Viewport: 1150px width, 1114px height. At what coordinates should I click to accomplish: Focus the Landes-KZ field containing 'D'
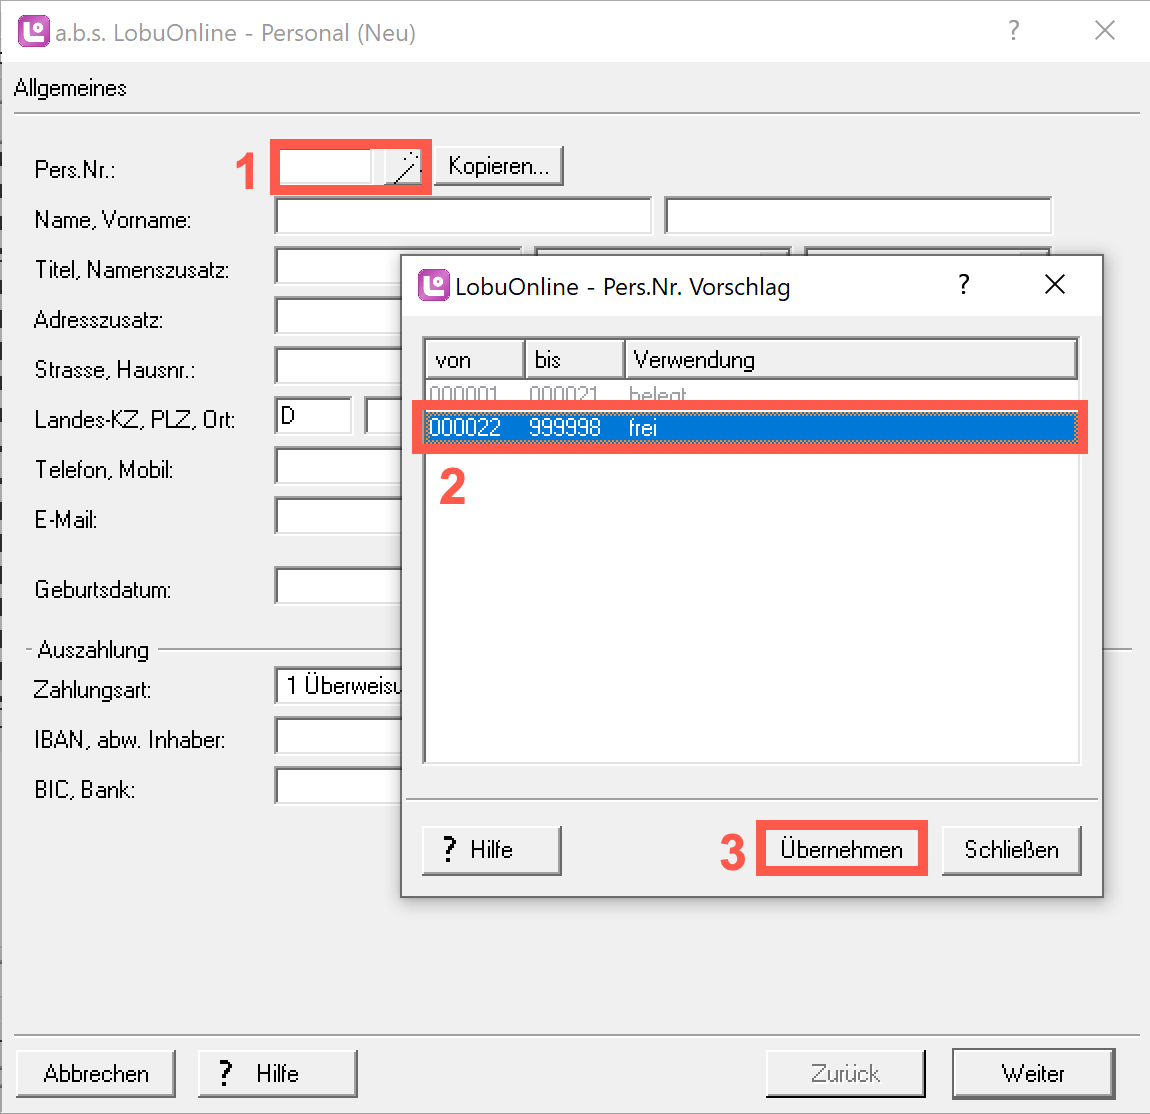(313, 416)
